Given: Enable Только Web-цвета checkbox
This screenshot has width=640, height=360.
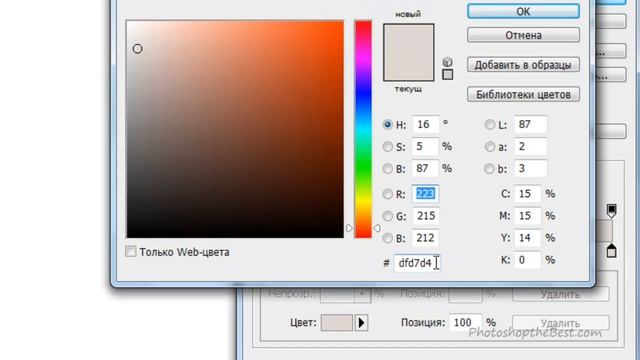Looking at the screenshot, I should point(131,251).
